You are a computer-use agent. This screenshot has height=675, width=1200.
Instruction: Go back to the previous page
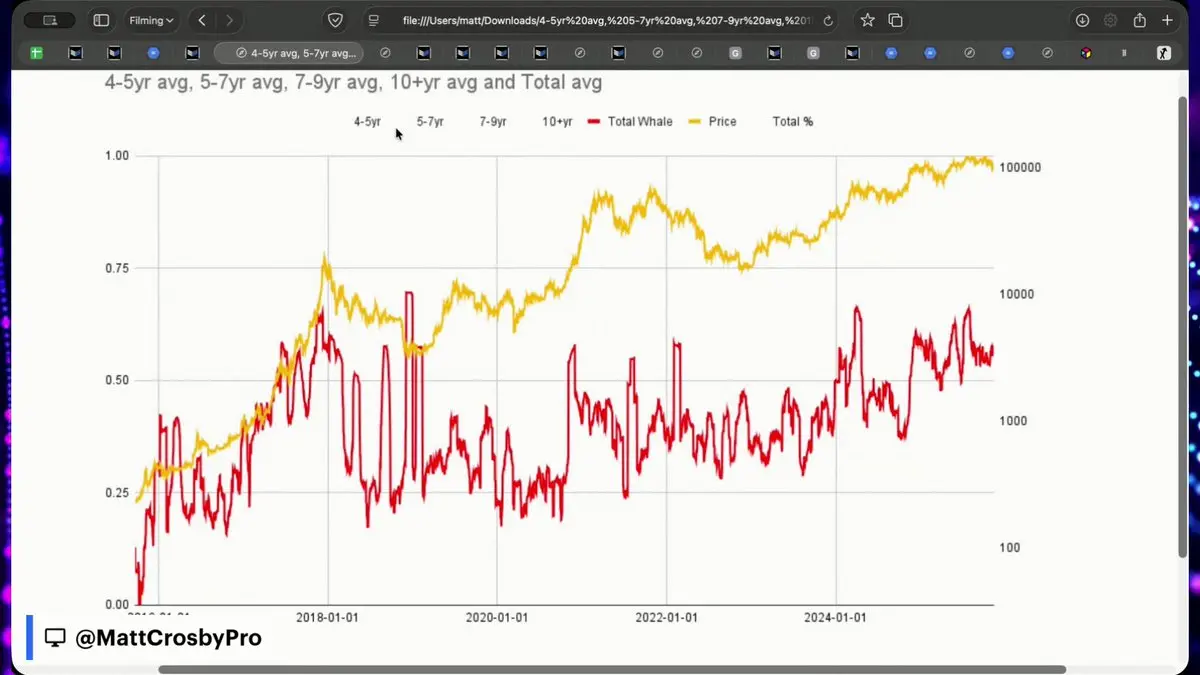[x=202, y=20]
